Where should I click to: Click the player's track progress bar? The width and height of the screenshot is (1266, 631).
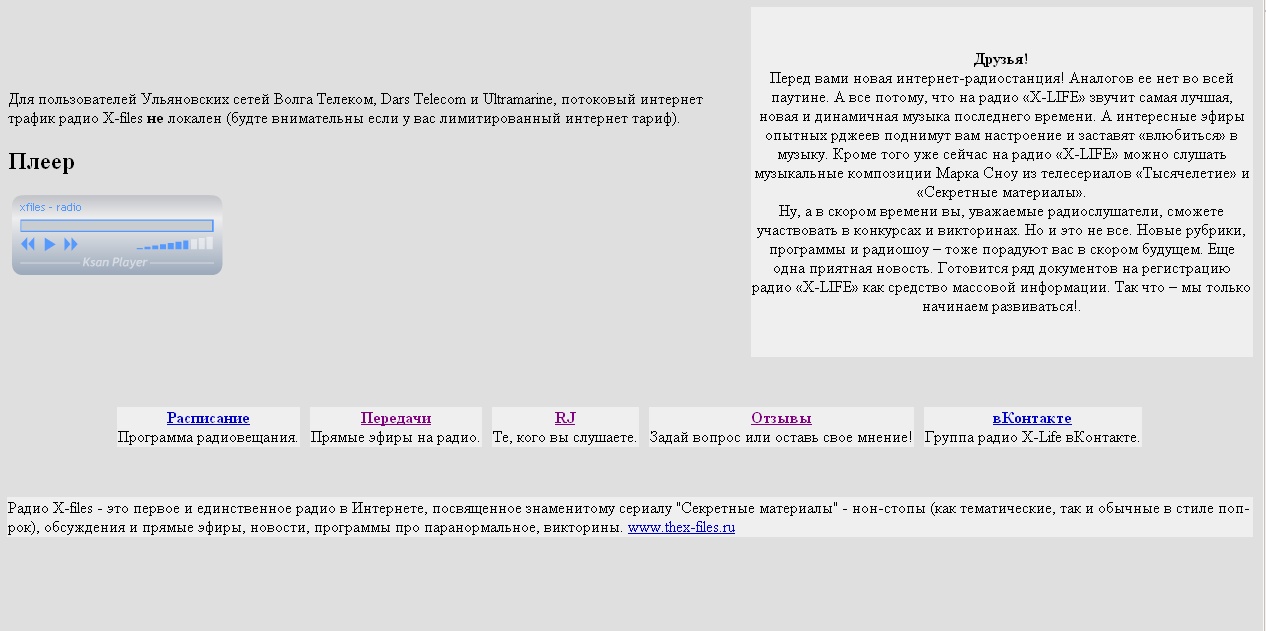[x=117, y=226]
